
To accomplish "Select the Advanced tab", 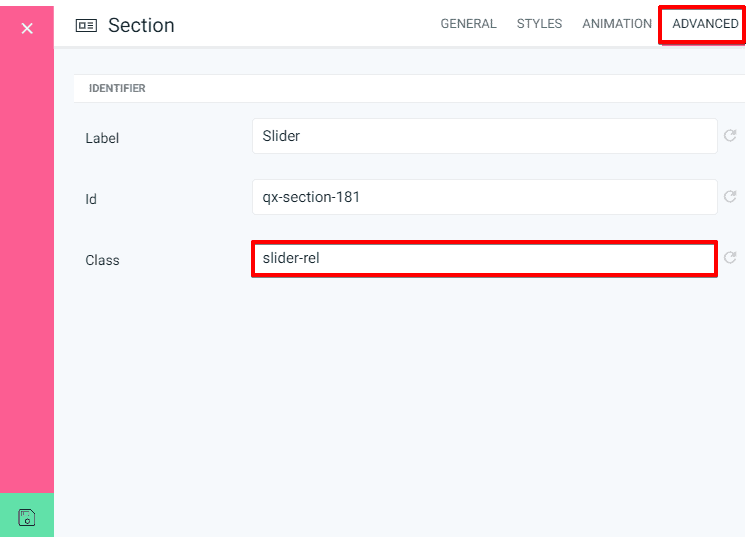I will pyautogui.click(x=704, y=24).
